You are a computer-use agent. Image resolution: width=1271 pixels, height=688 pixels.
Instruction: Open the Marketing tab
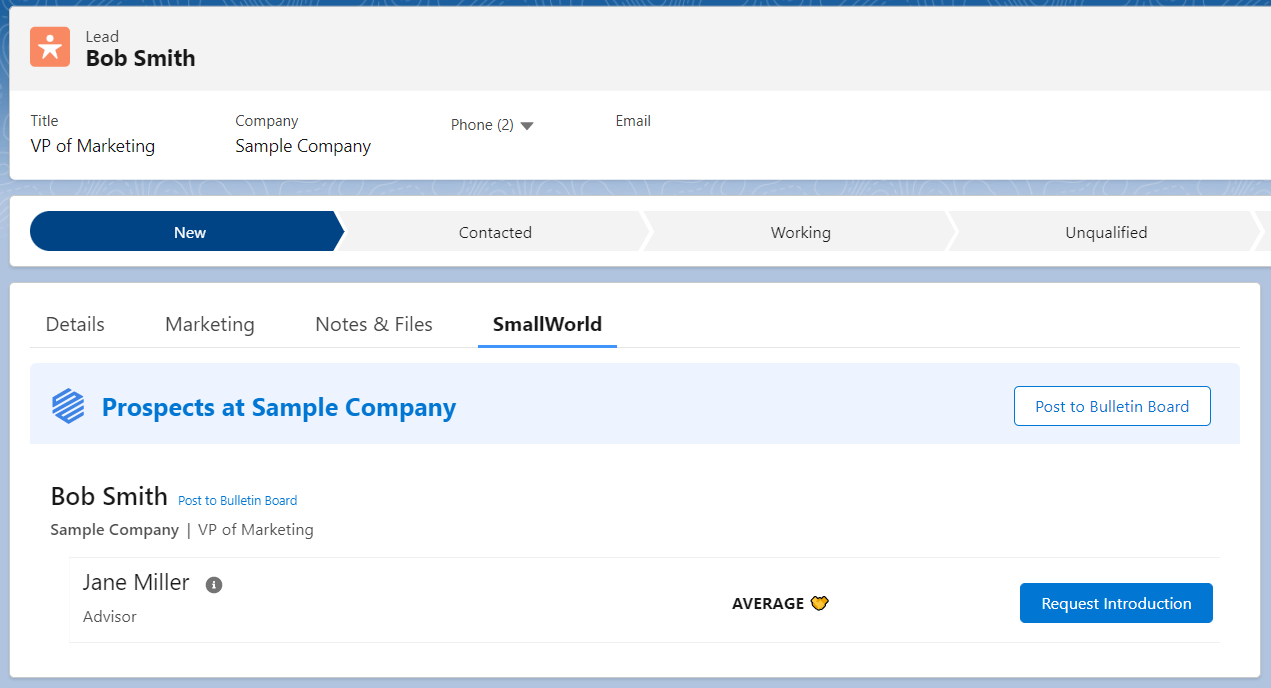(x=209, y=324)
